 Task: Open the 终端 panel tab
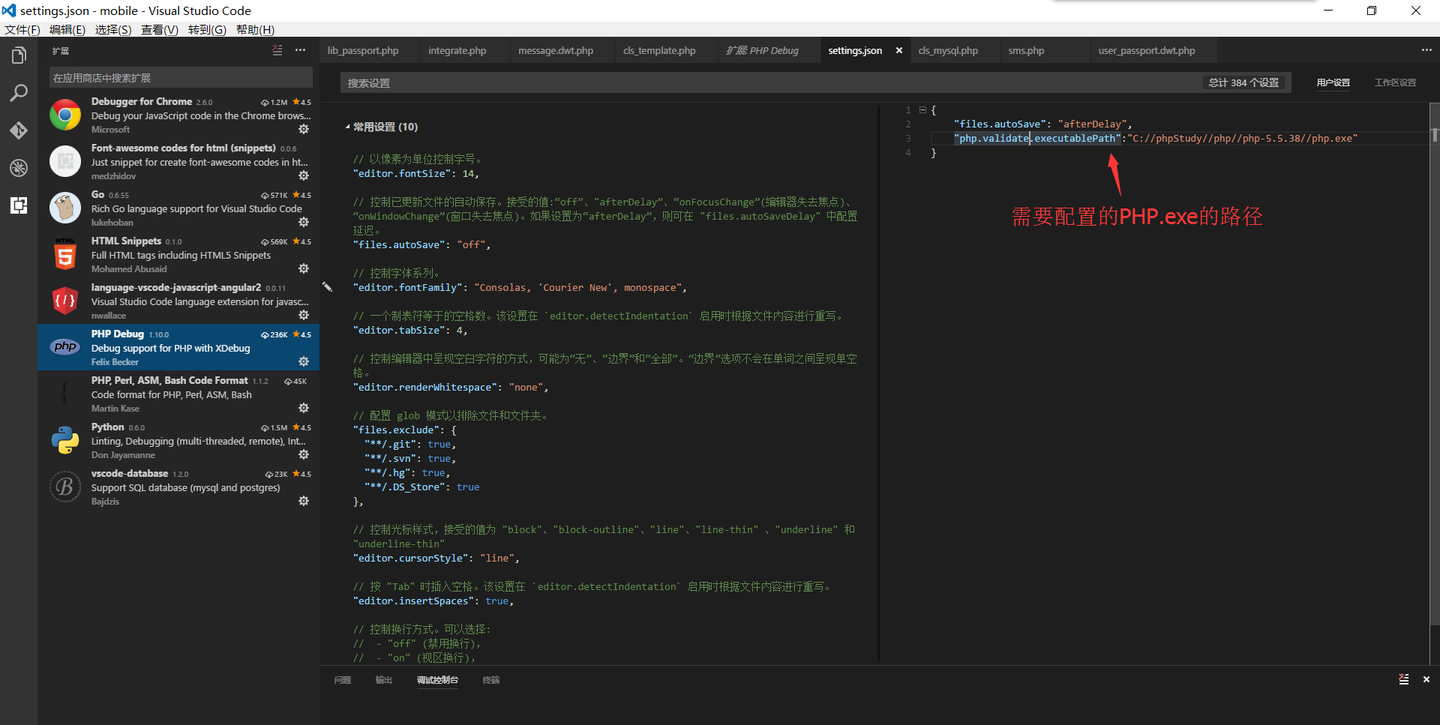[x=491, y=680]
